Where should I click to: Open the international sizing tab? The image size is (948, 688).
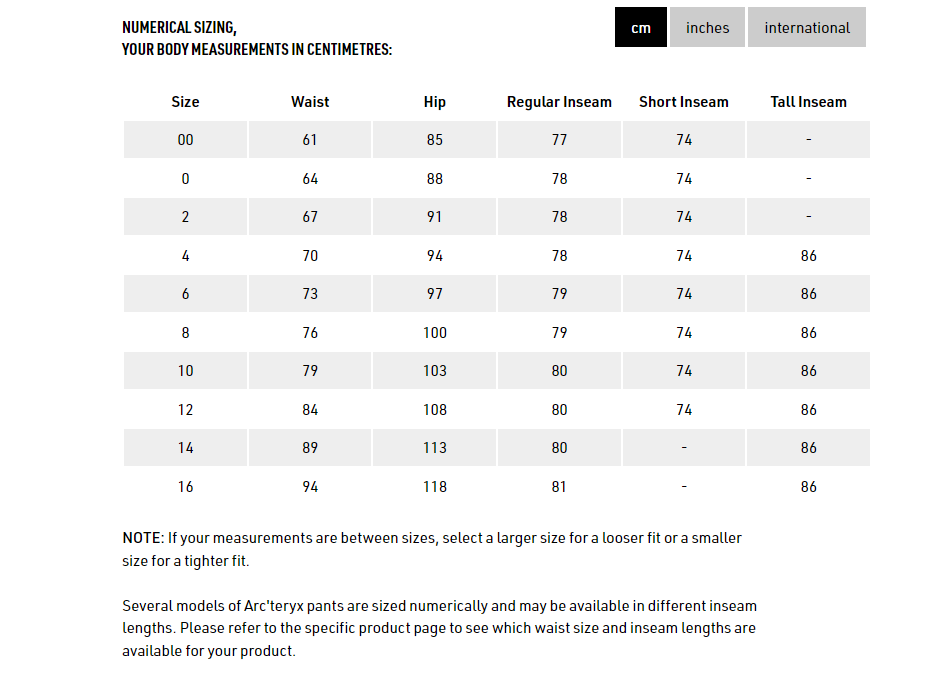807,27
